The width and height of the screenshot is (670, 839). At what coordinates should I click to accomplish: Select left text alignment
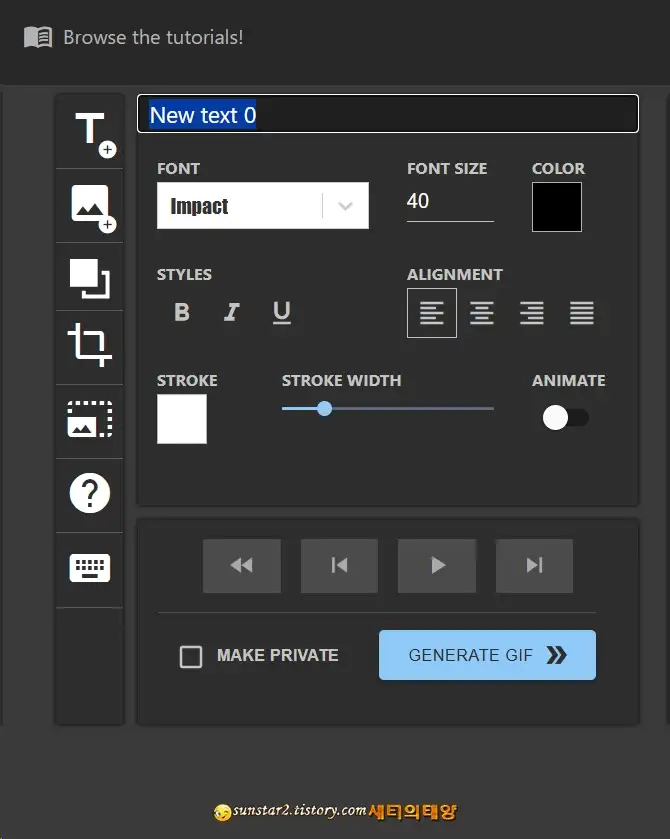pos(432,313)
